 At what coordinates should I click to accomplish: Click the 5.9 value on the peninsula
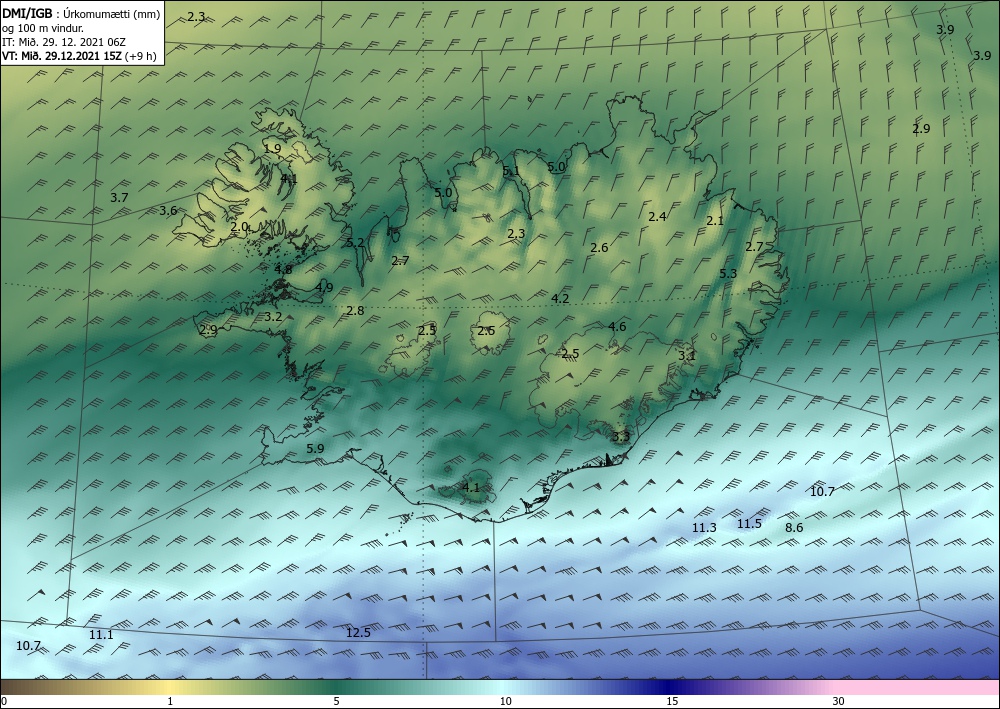click(x=315, y=448)
